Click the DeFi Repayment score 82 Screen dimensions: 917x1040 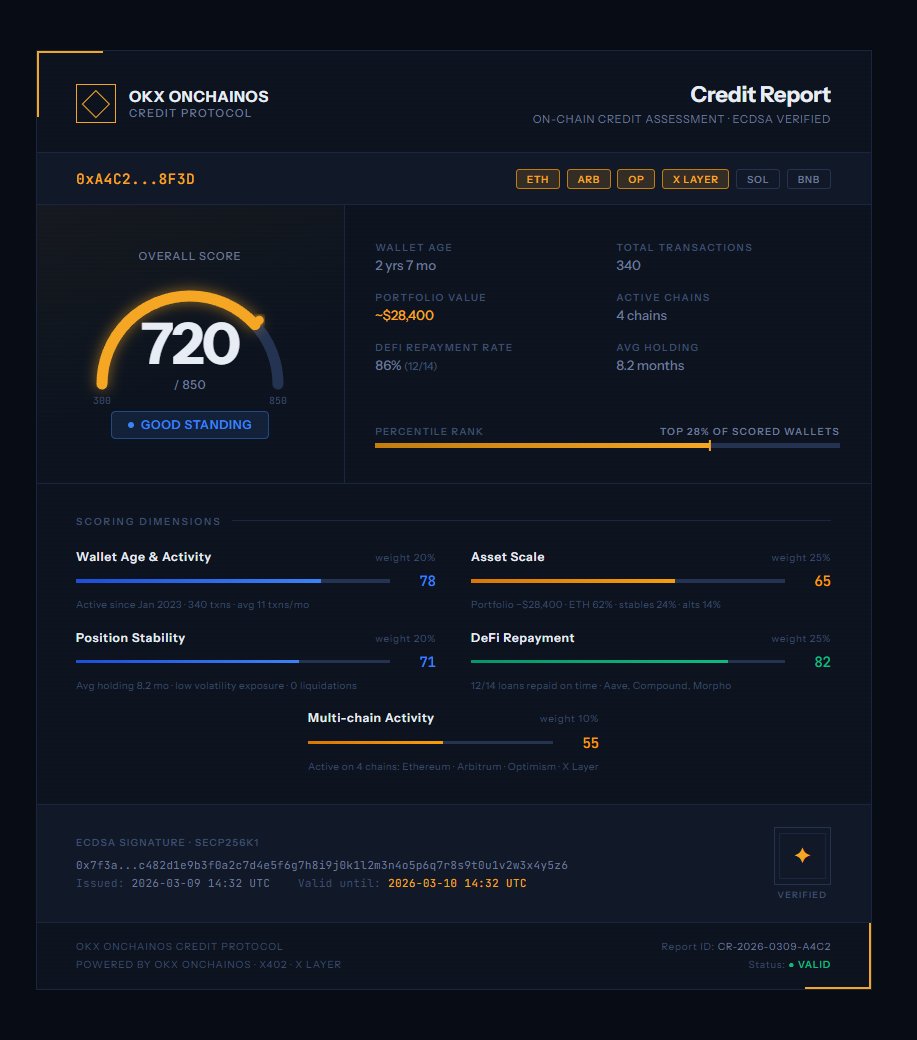(822, 662)
